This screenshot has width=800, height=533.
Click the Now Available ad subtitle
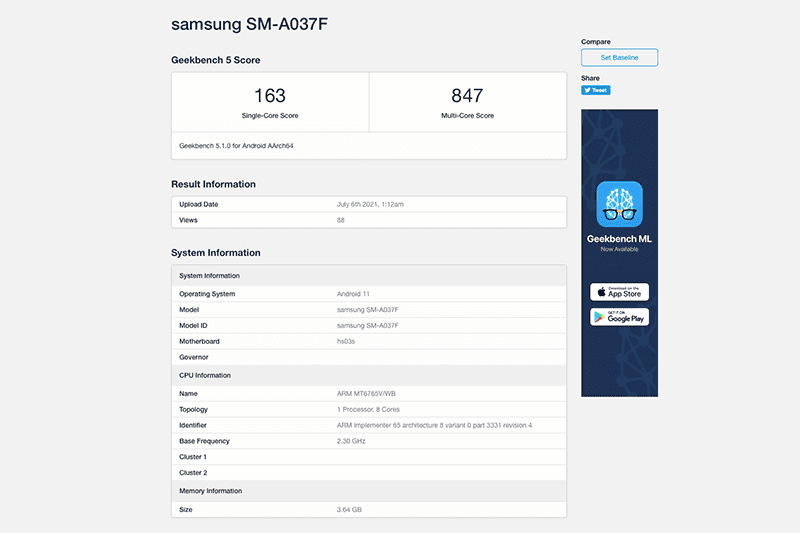pyautogui.click(x=619, y=249)
